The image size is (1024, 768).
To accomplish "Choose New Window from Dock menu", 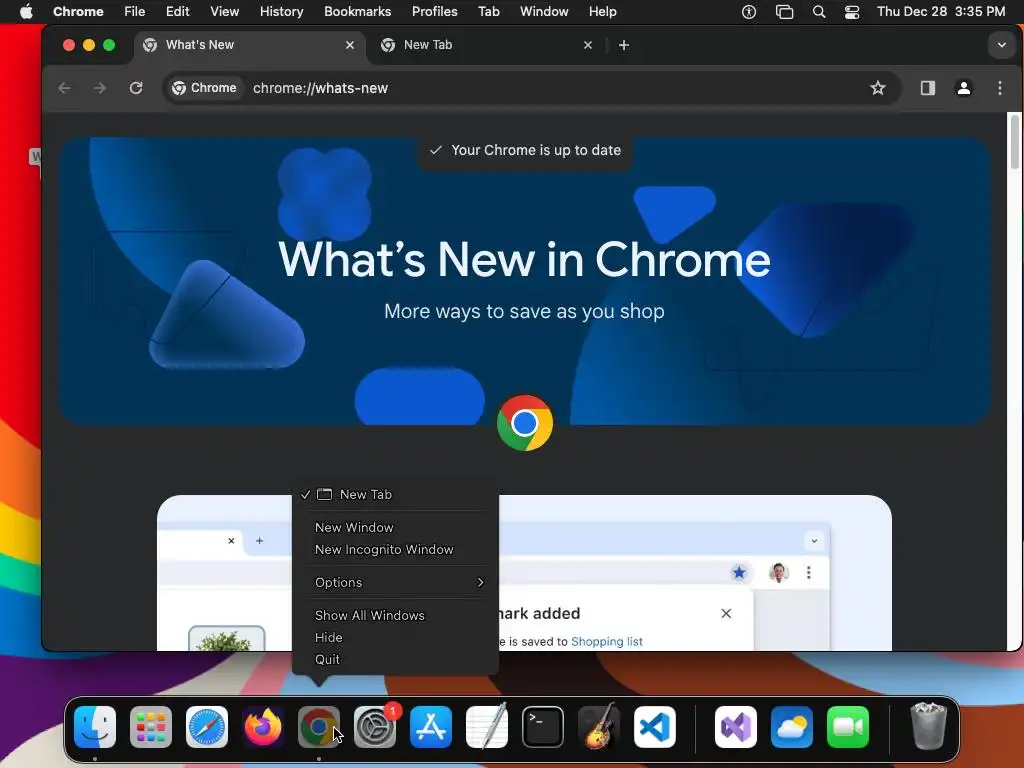I will pyautogui.click(x=395, y=528).
